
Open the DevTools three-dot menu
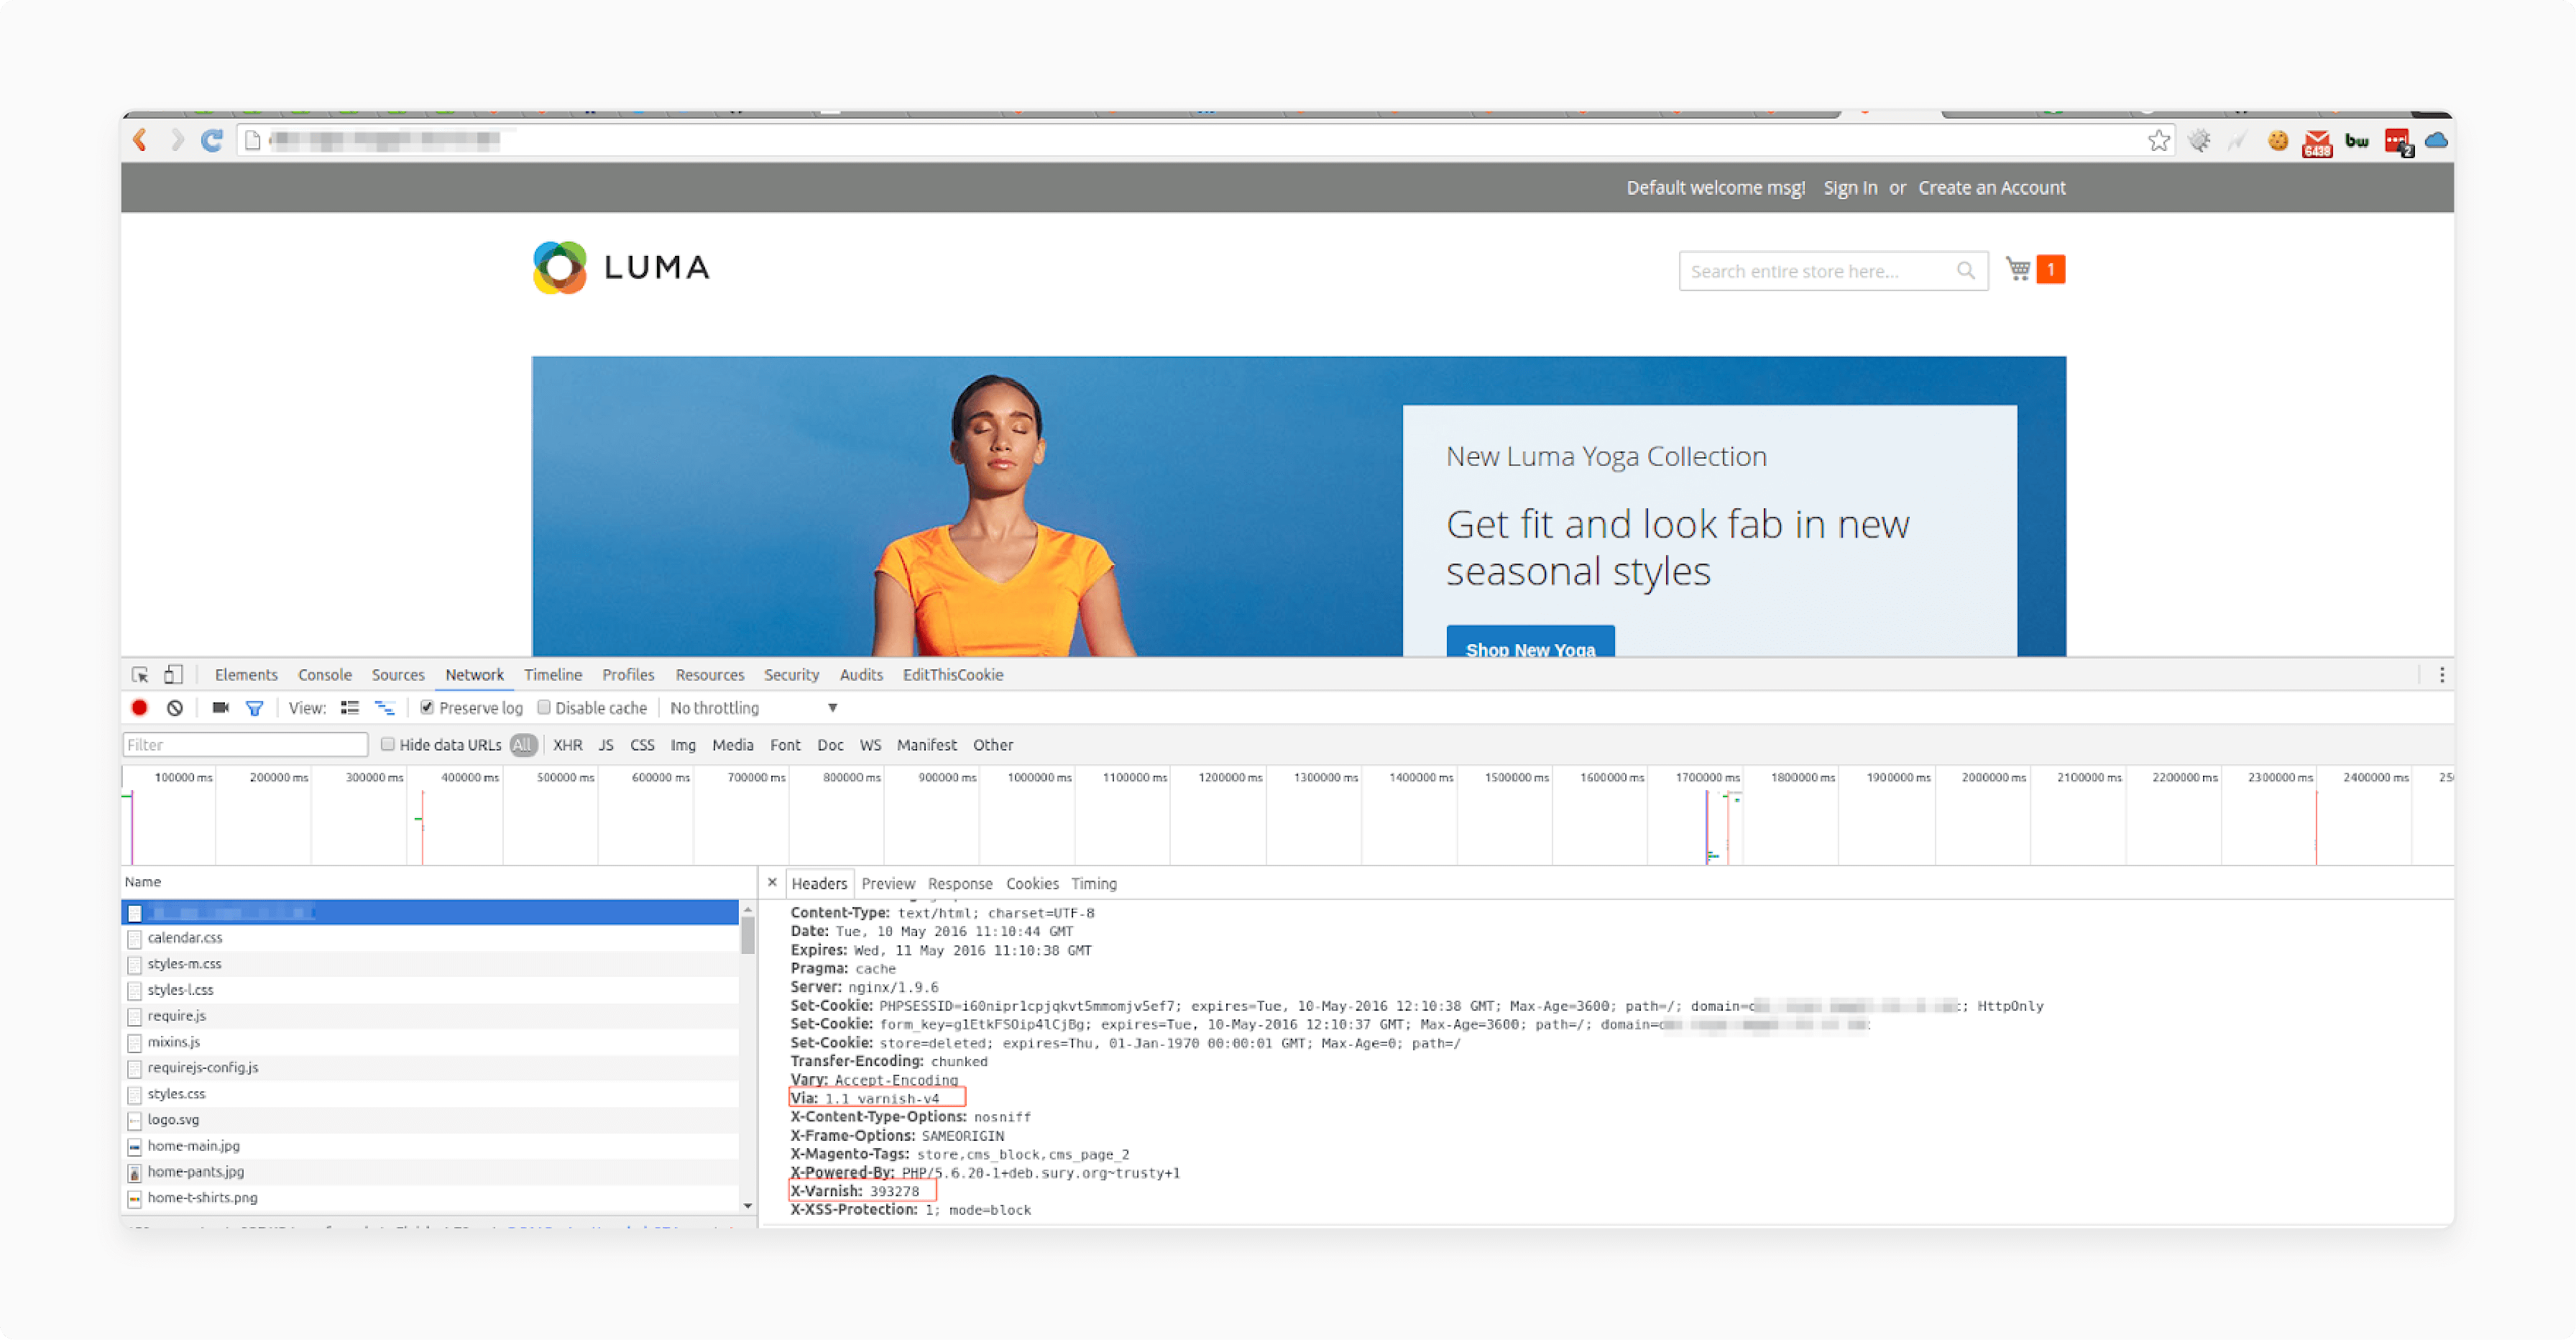tap(2441, 675)
